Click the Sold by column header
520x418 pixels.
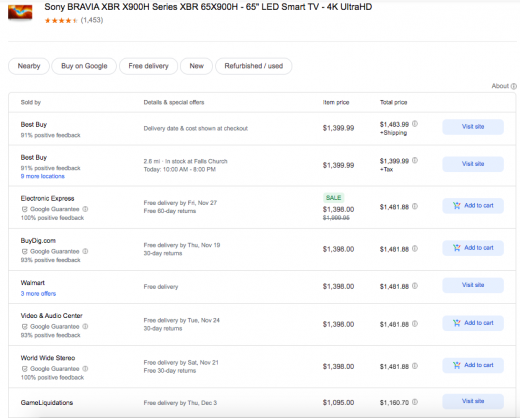coord(31,102)
